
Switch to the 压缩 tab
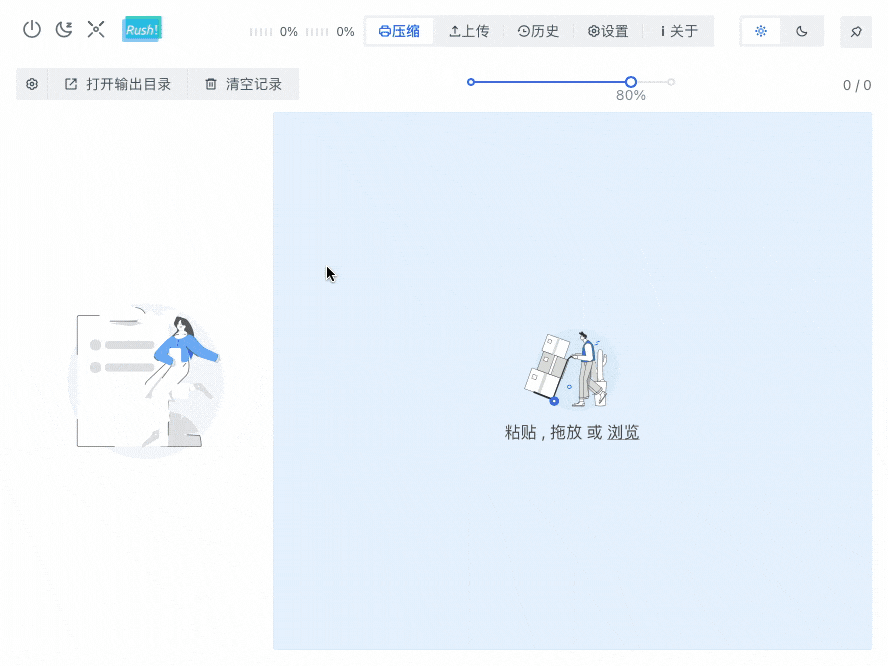coord(399,31)
